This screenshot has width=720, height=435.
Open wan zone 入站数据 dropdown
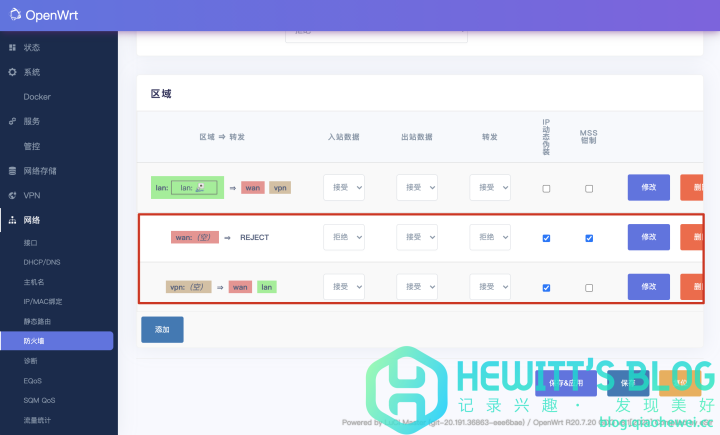click(x=344, y=237)
